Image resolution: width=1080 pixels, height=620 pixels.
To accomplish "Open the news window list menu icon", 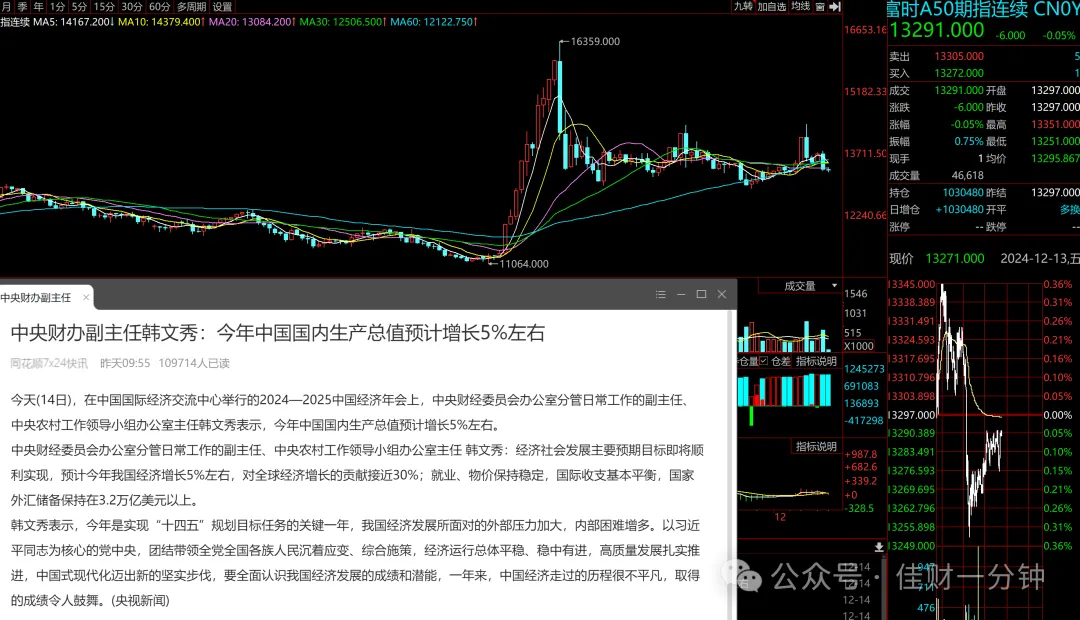I will point(661,294).
